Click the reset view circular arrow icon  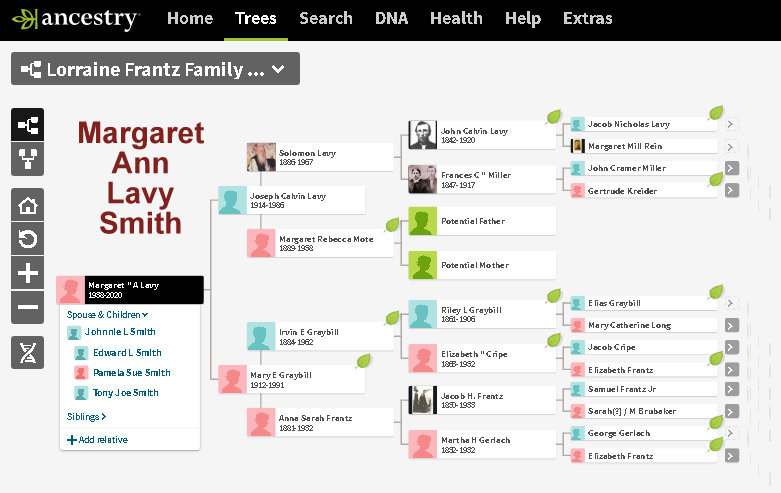pyautogui.click(x=28, y=239)
